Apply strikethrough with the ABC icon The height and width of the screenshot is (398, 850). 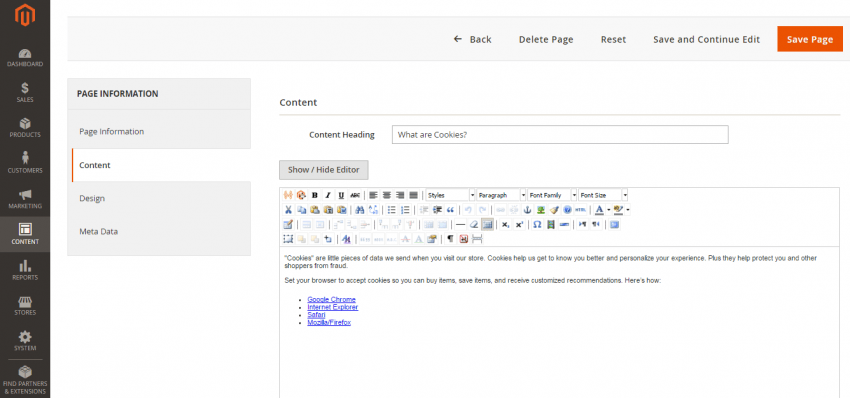point(355,195)
